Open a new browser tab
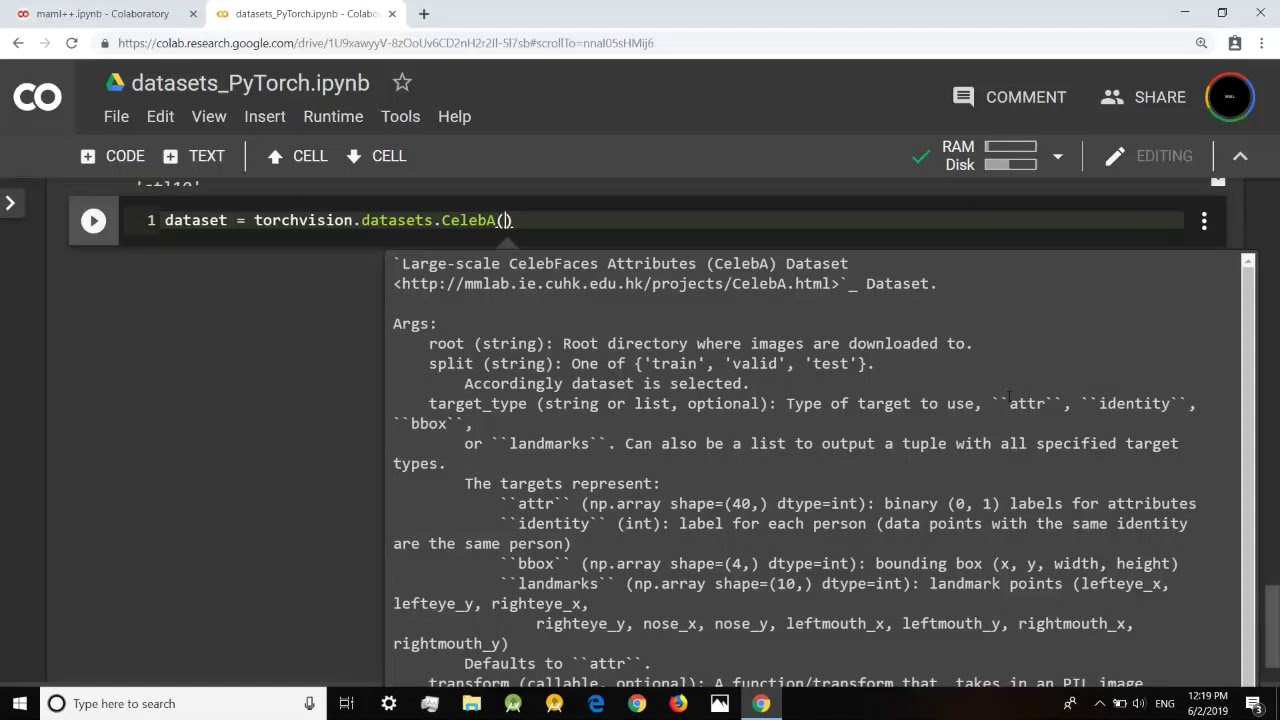This screenshot has width=1280, height=720. click(424, 14)
